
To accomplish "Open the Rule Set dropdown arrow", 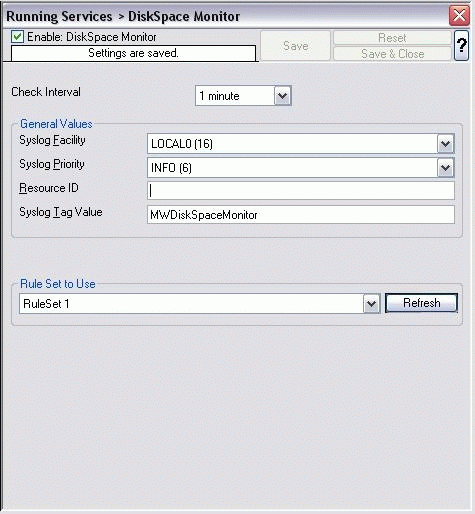I will point(371,304).
